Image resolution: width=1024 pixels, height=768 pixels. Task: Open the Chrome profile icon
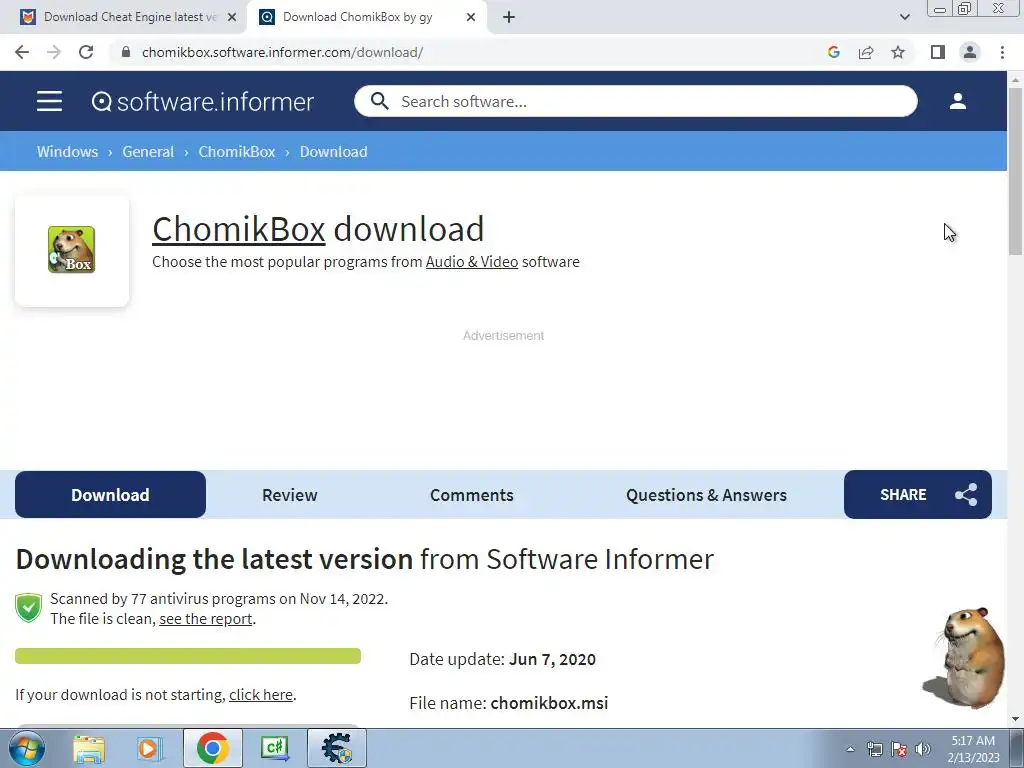970,52
